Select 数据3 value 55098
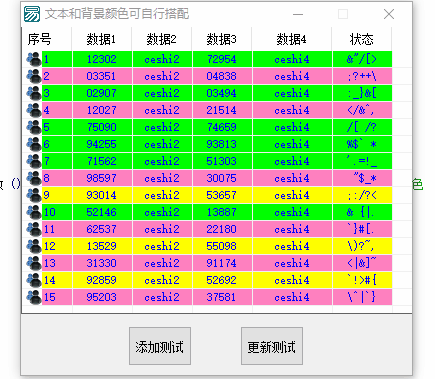The height and width of the screenshot is (379, 435). pyautogui.click(x=222, y=246)
